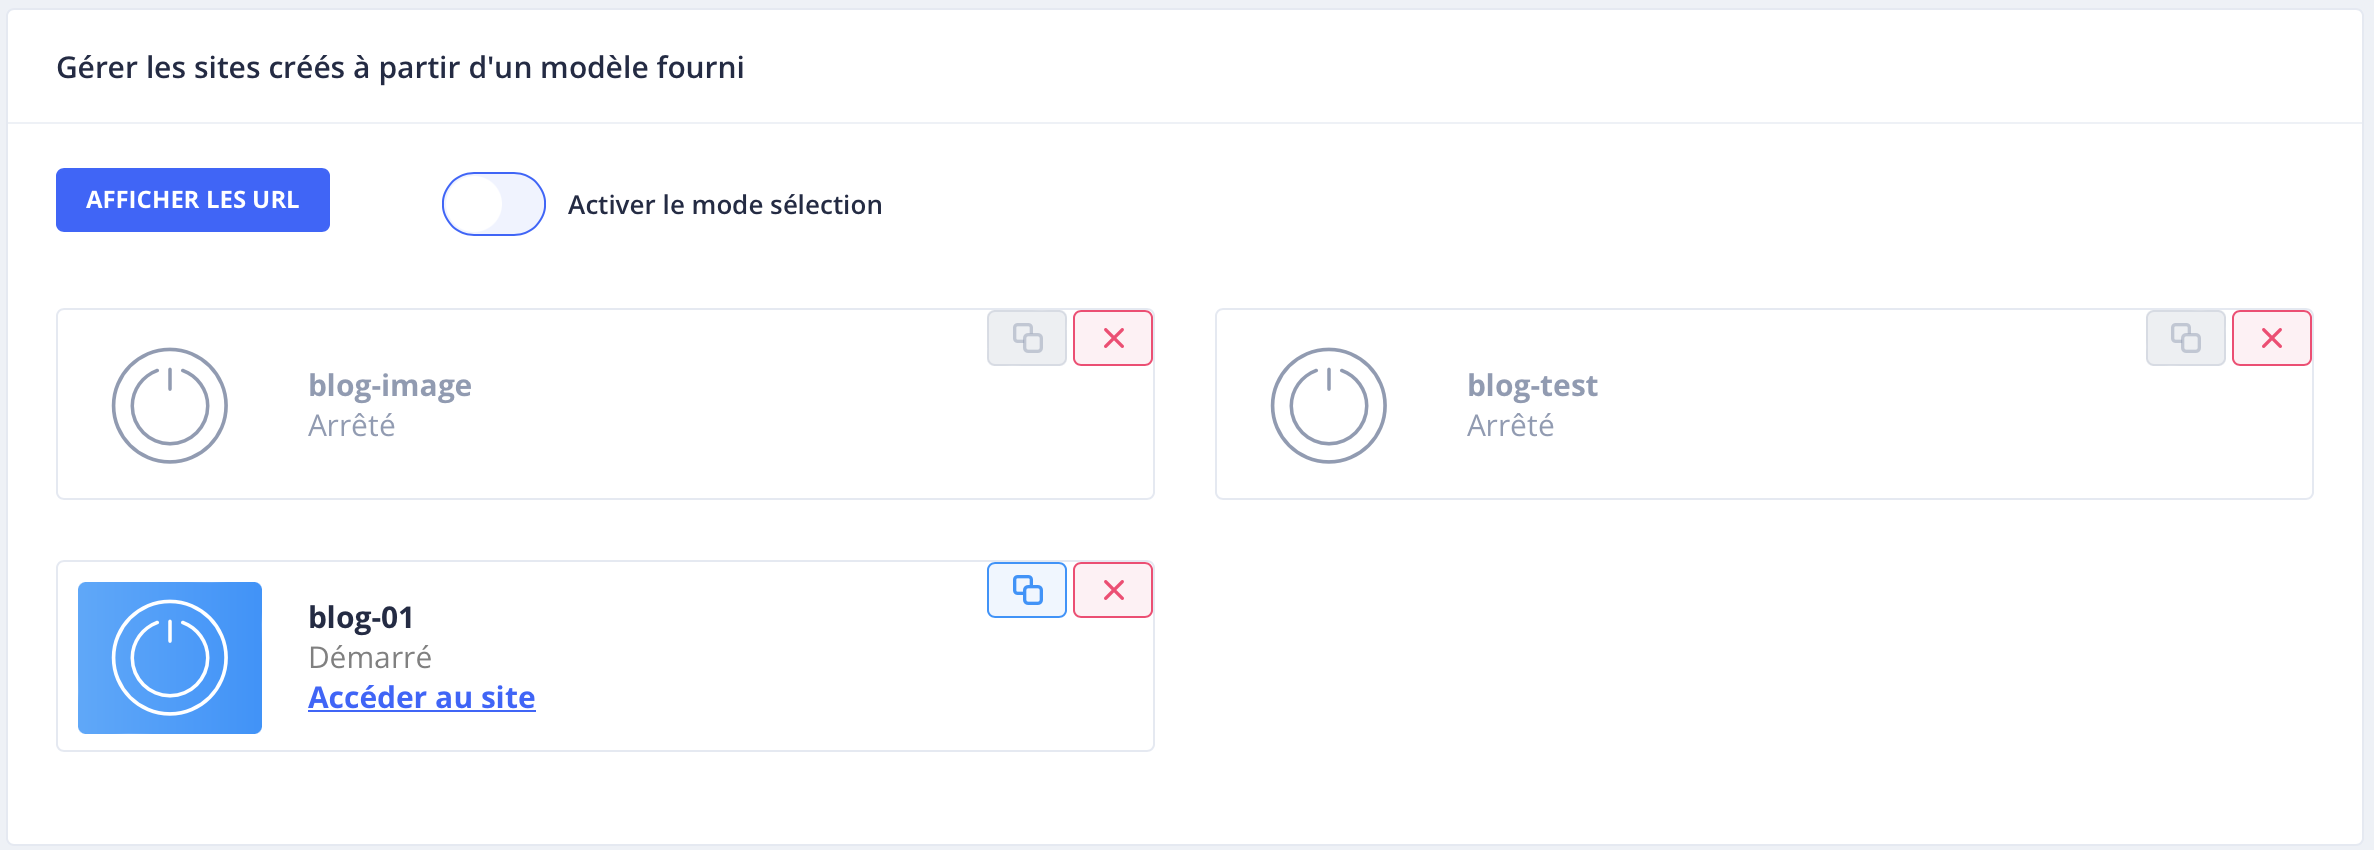Viewport: 2374px width, 850px height.
Task: Click the Arrêté status under blog-test
Action: [1510, 426]
